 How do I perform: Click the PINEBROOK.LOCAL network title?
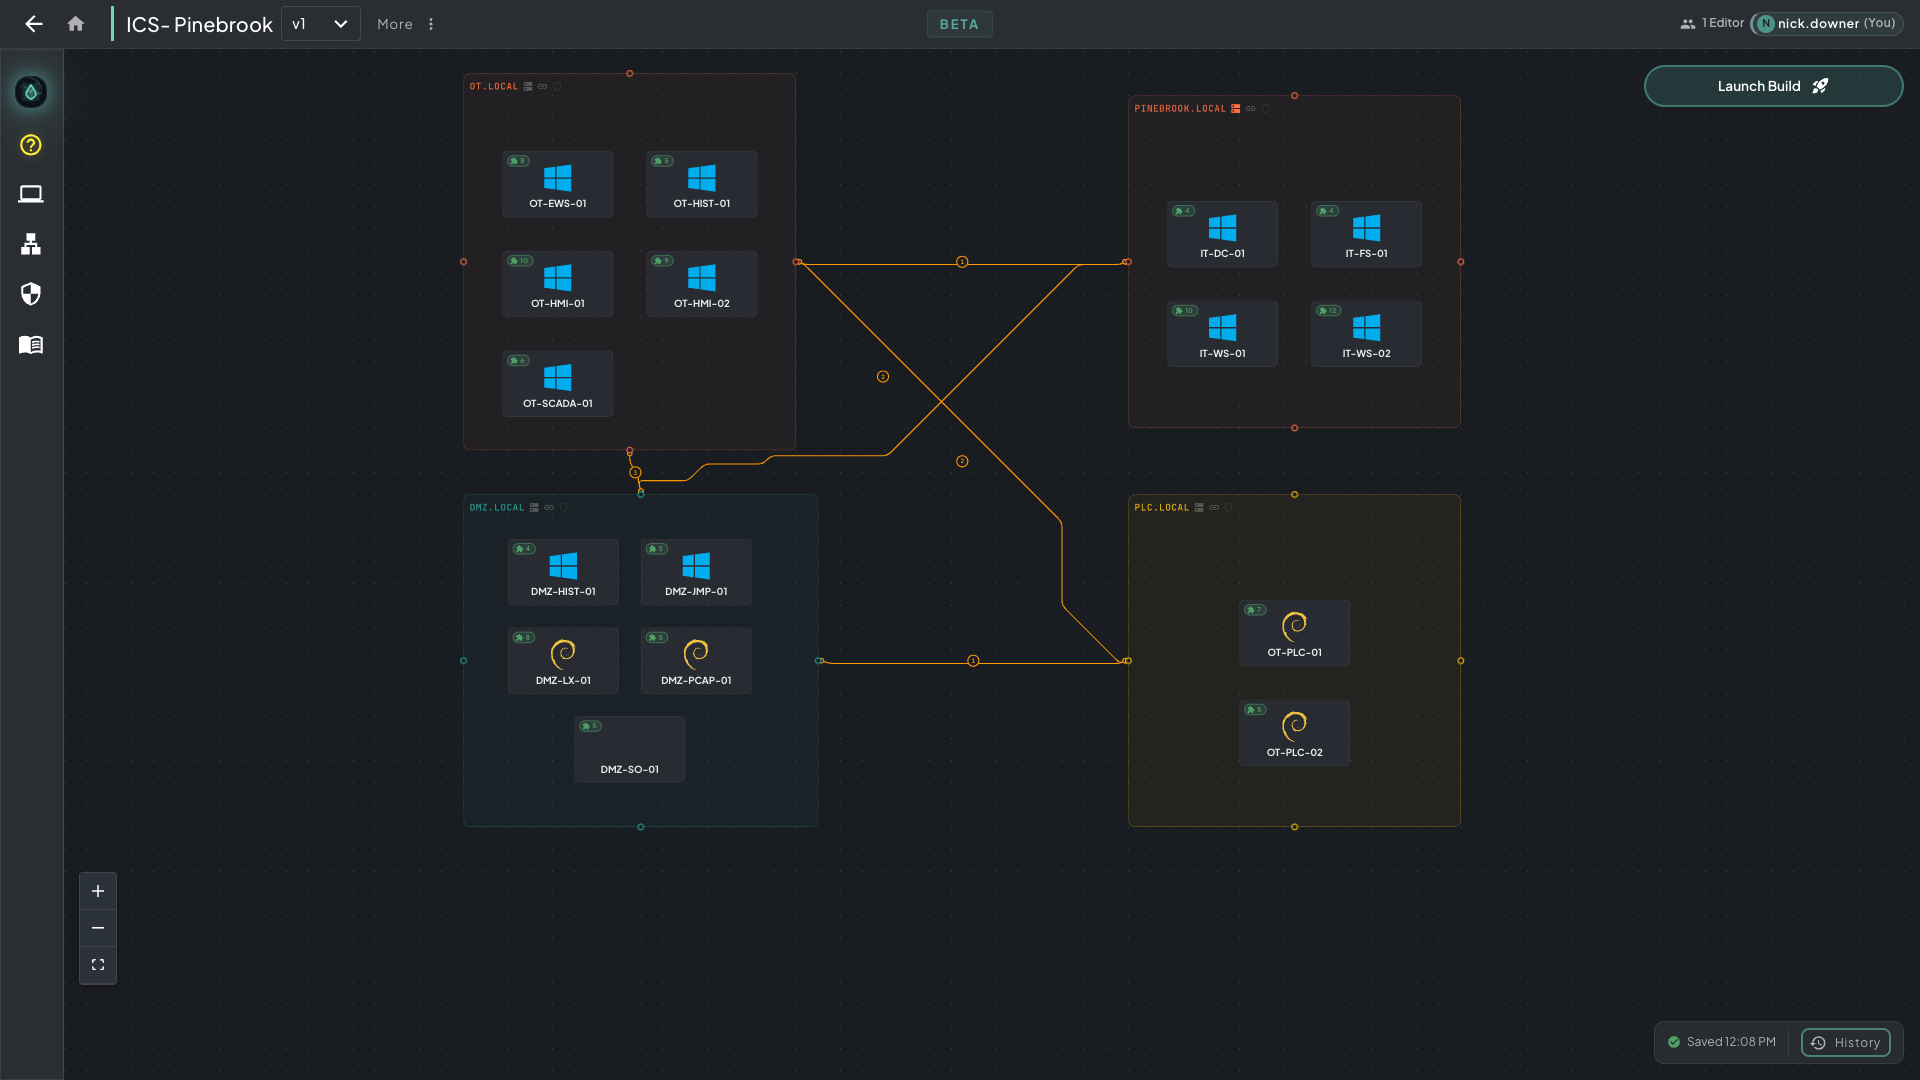pos(1180,109)
